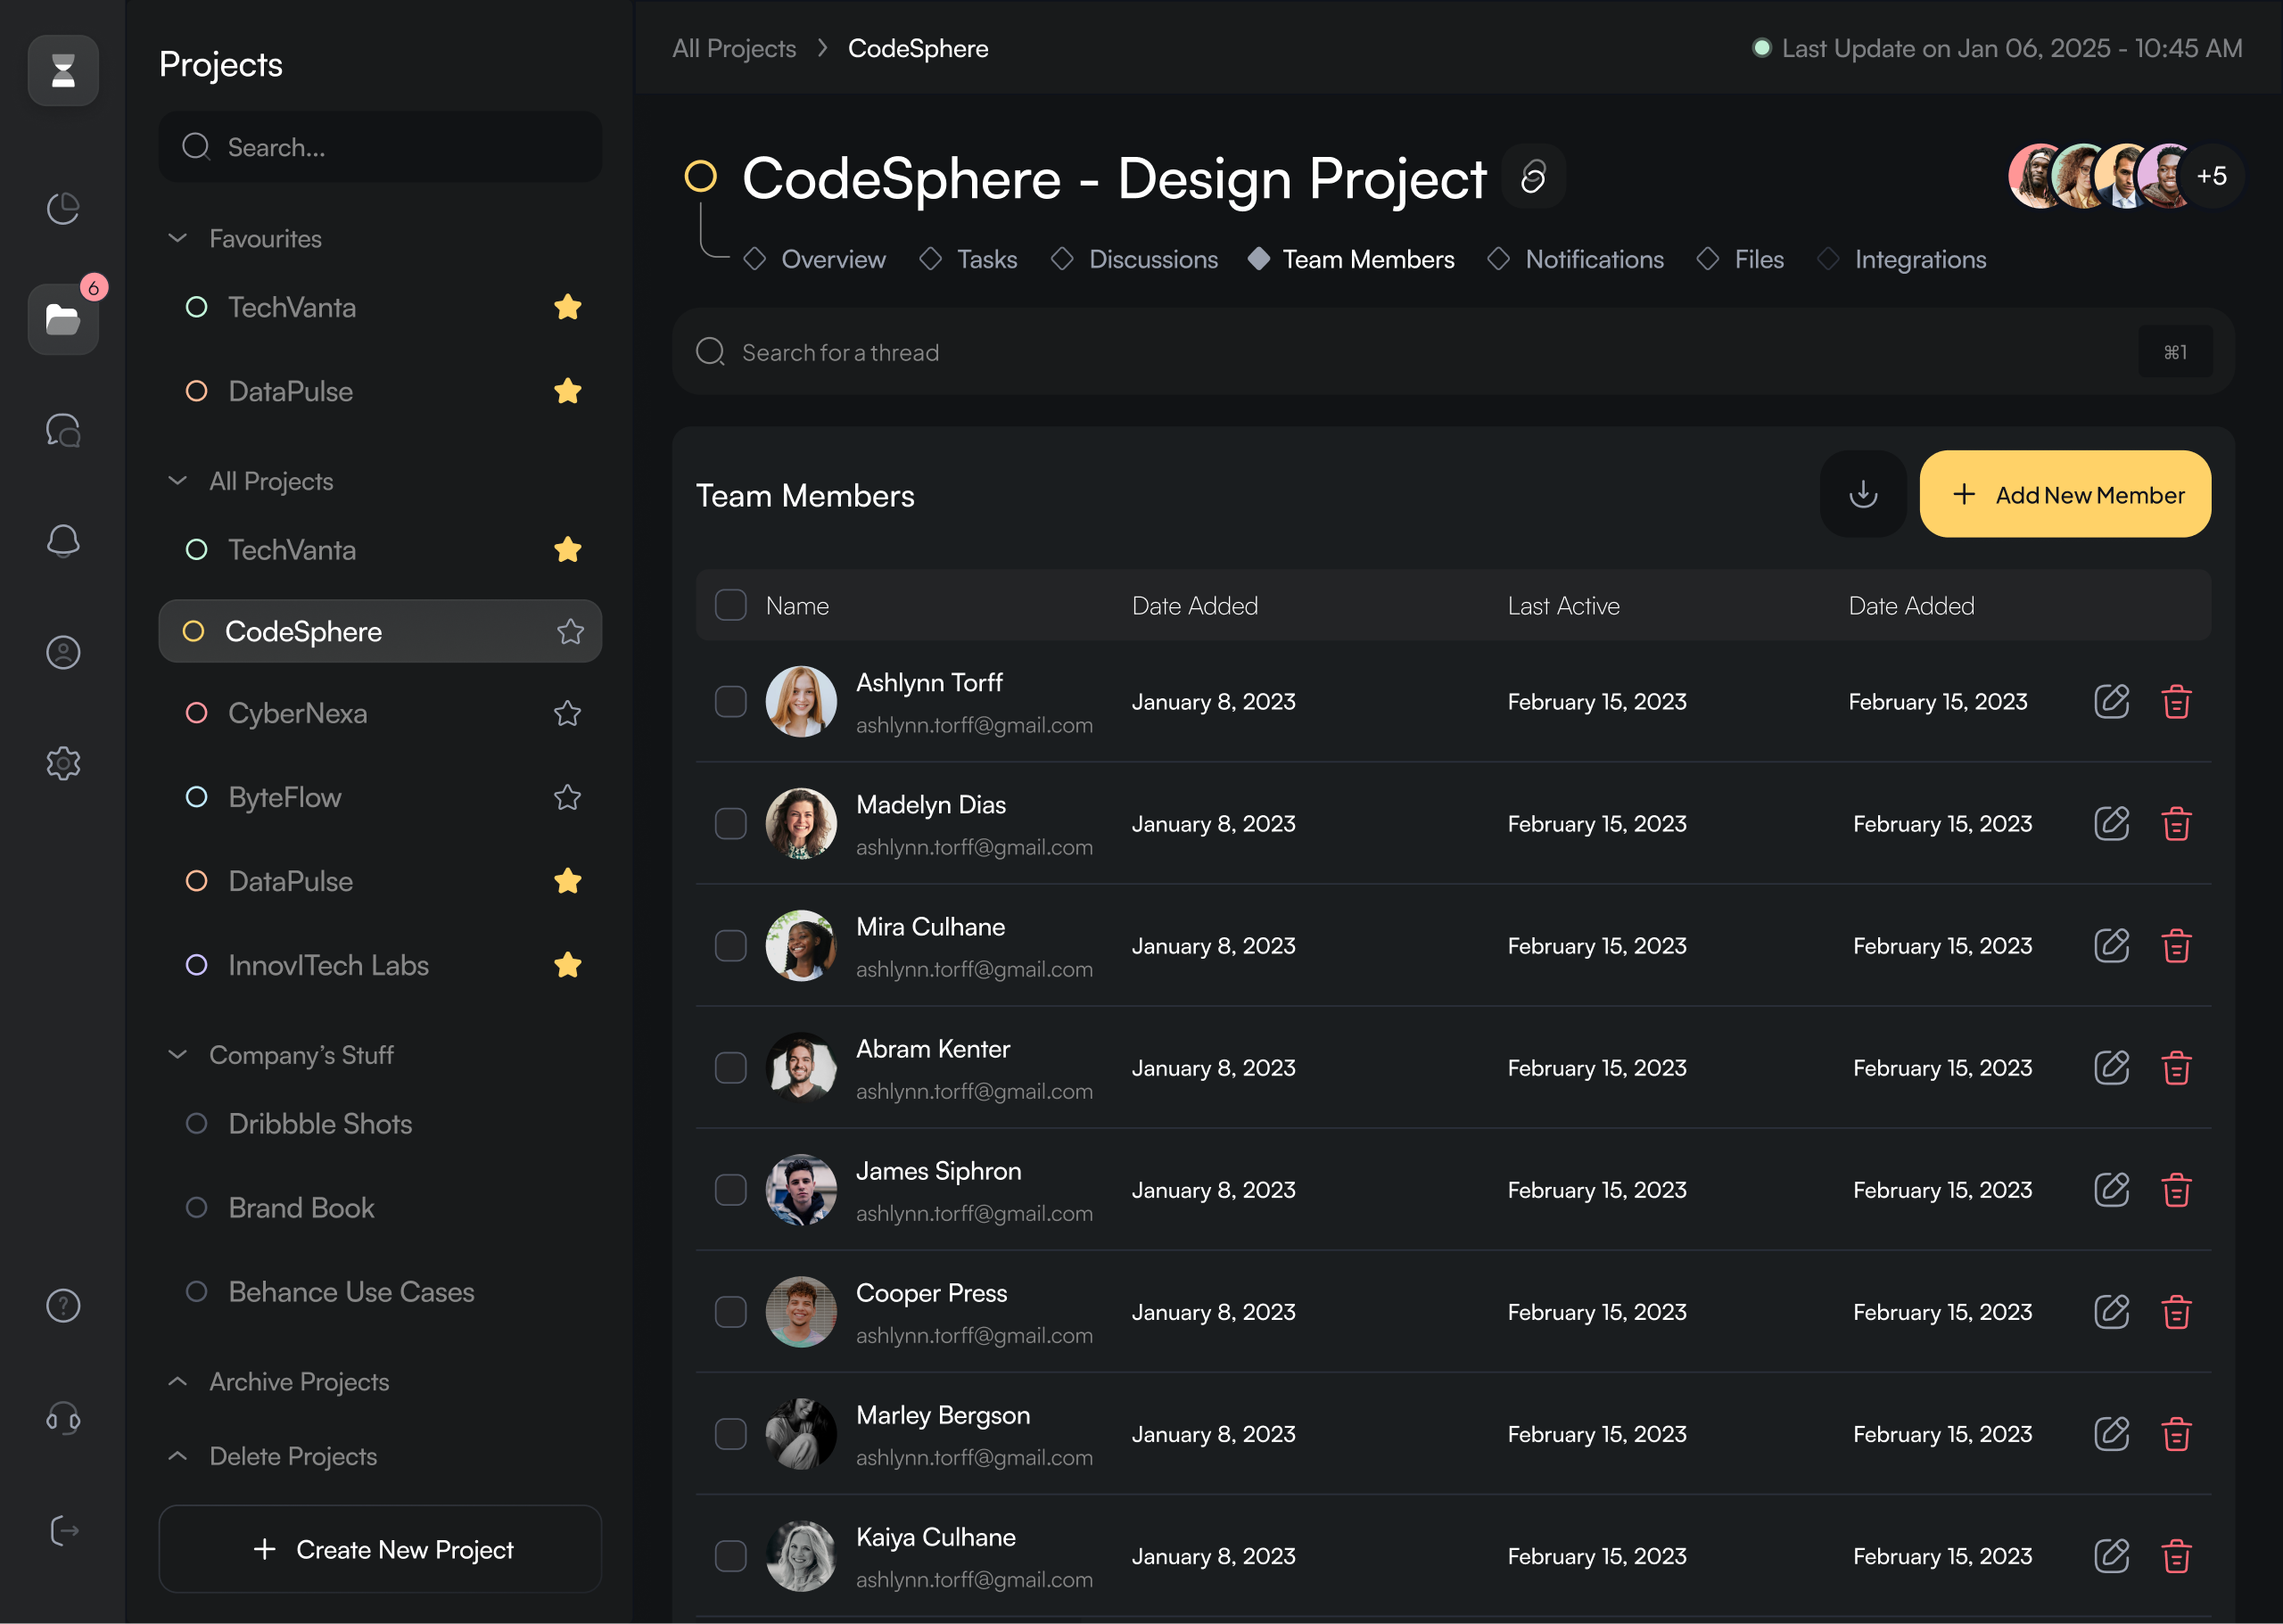Image resolution: width=2283 pixels, height=1624 pixels.
Task: Open the support headset icon
Action: tap(63, 1418)
